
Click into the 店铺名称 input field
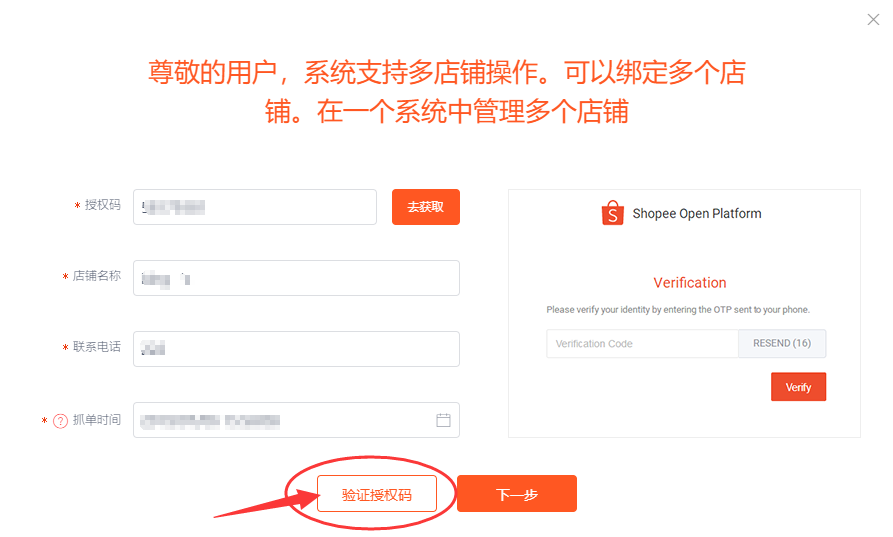[296, 278]
